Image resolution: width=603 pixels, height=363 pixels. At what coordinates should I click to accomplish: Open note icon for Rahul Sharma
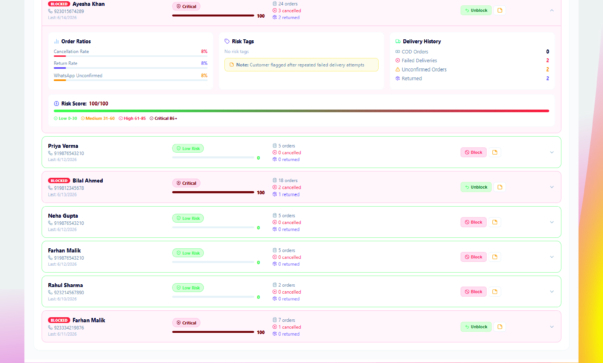pyautogui.click(x=495, y=291)
